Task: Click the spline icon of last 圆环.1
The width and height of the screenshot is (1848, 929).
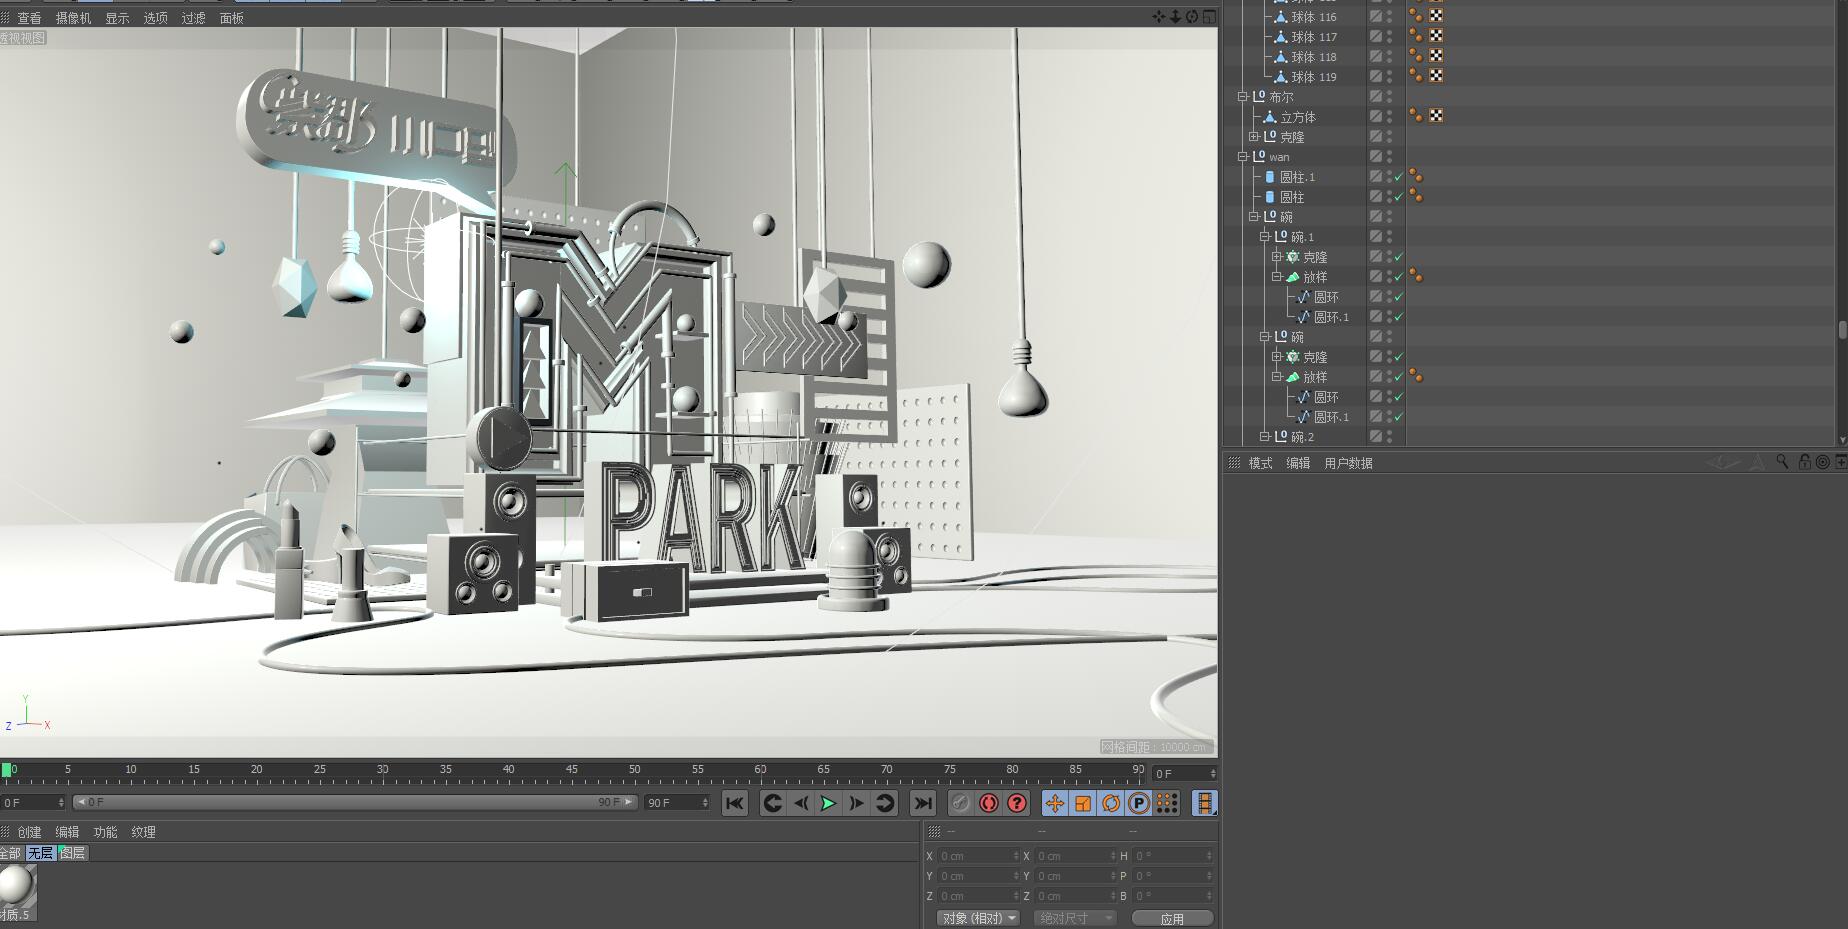Action: click(1303, 417)
